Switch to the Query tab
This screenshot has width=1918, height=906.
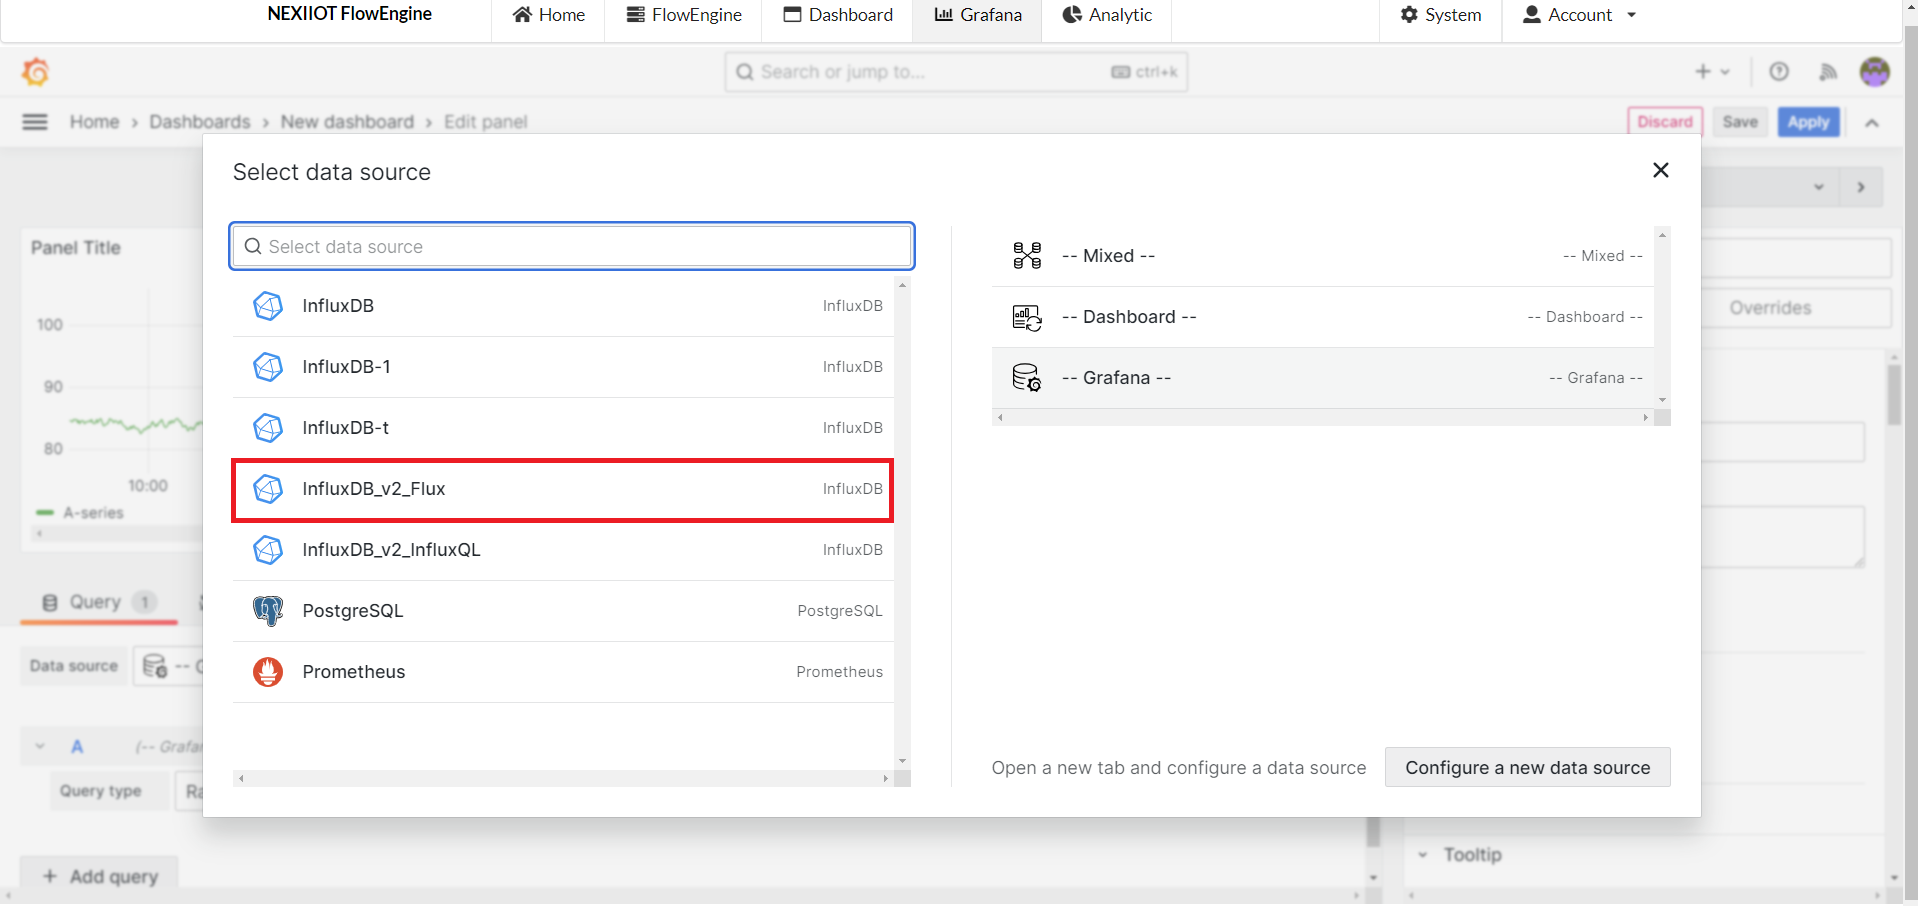coord(99,602)
